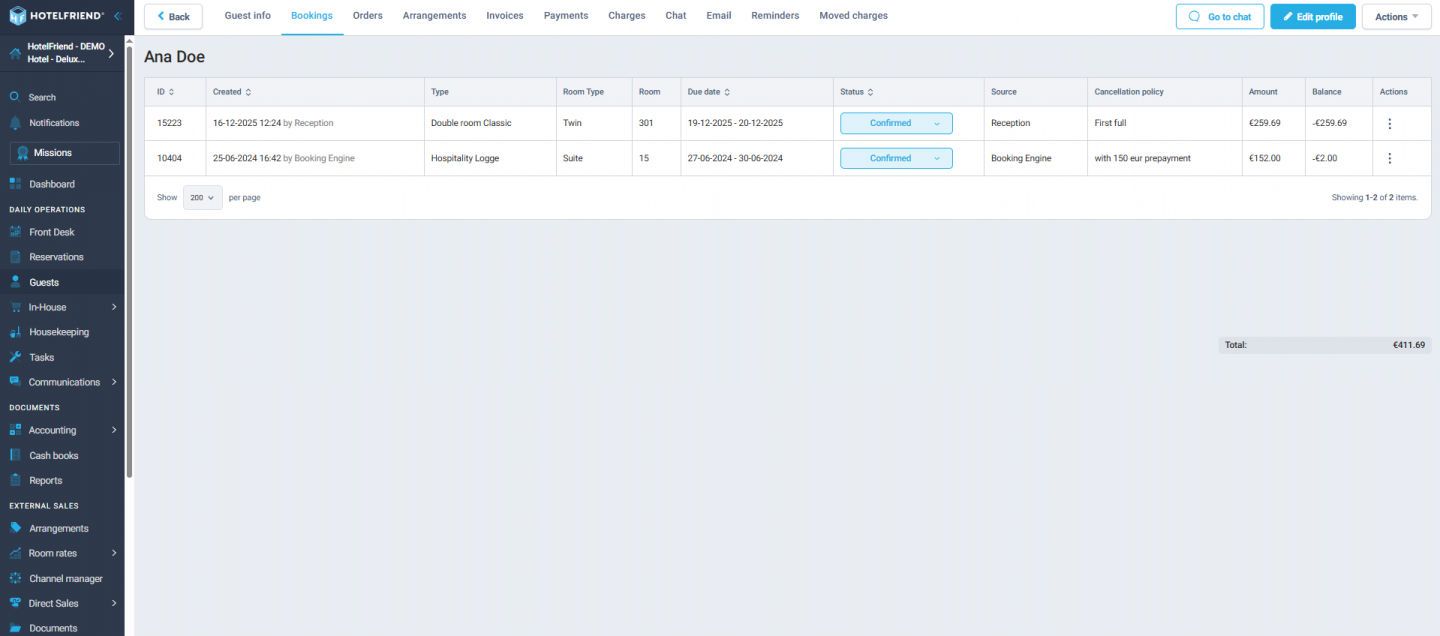Image resolution: width=1440 pixels, height=636 pixels.
Task: Click the Tasks wrench icon
Action: coord(15,357)
